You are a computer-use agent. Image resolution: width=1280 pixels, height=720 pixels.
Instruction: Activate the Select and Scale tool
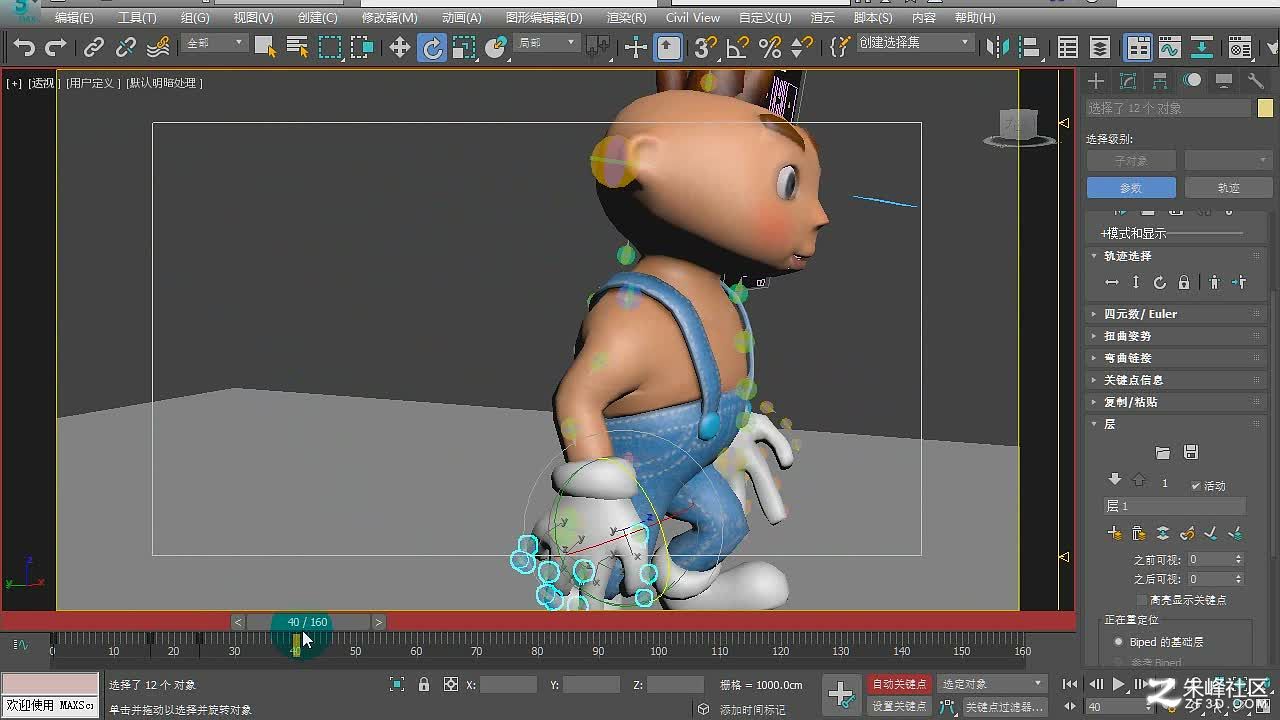coord(464,47)
